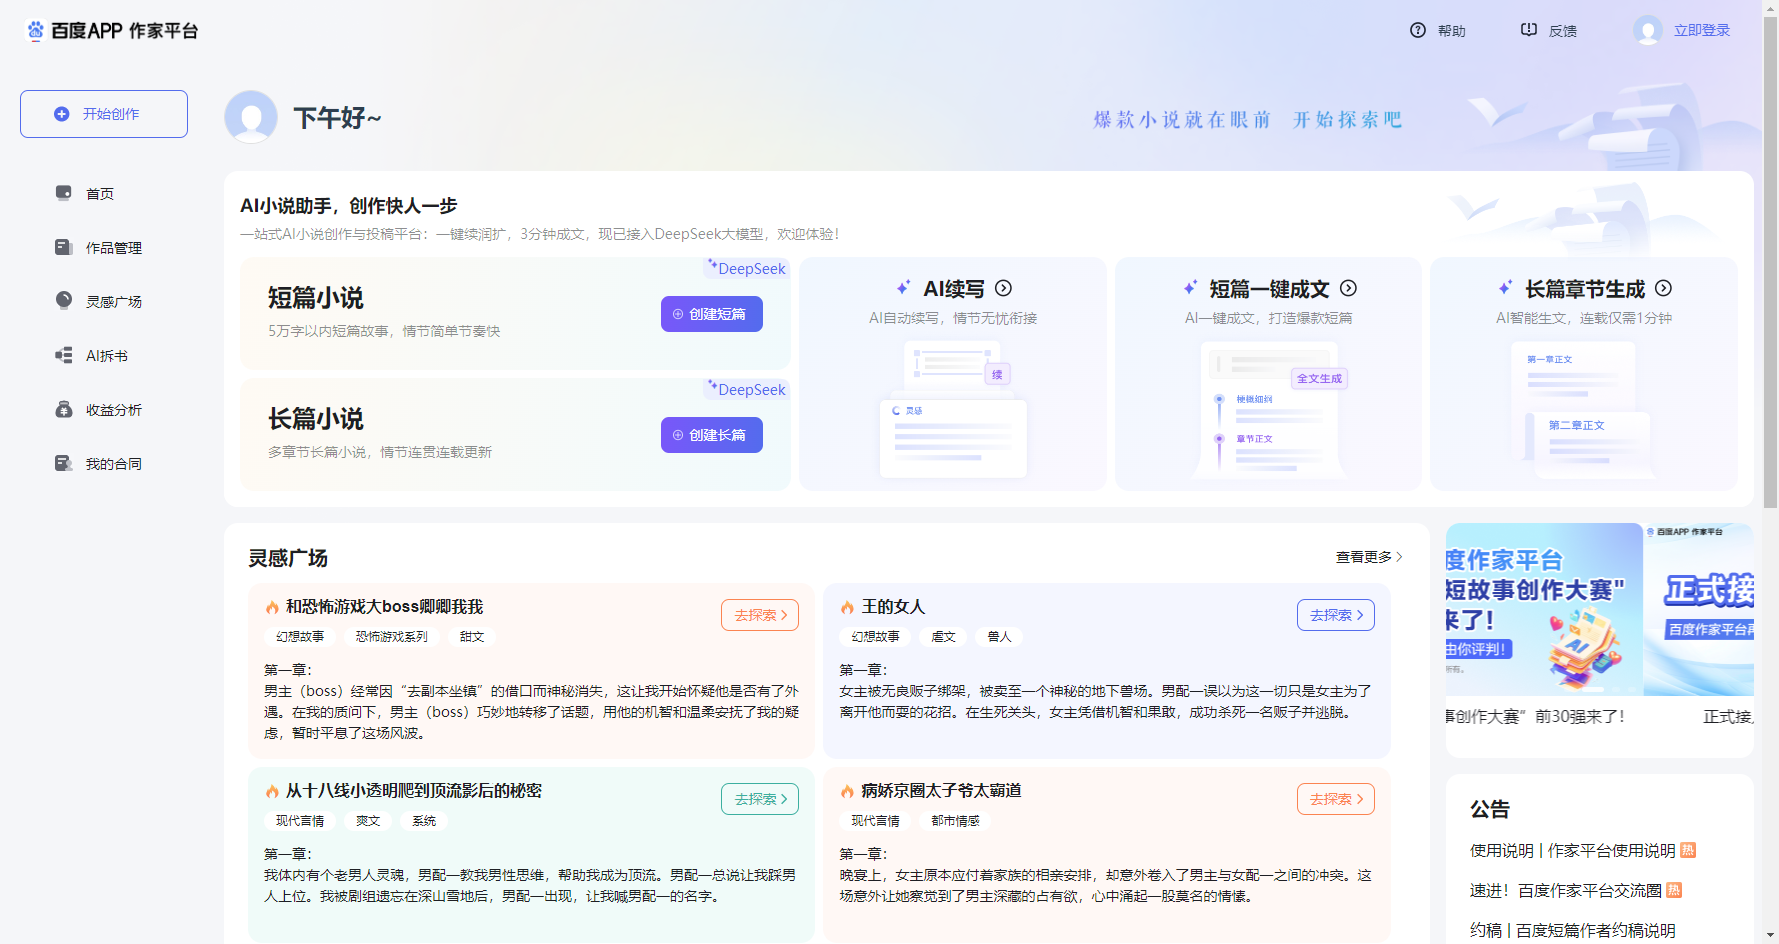Click the profile avatar beside 下午好
Viewport: 1779px width, 944px height.
click(x=251, y=117)
